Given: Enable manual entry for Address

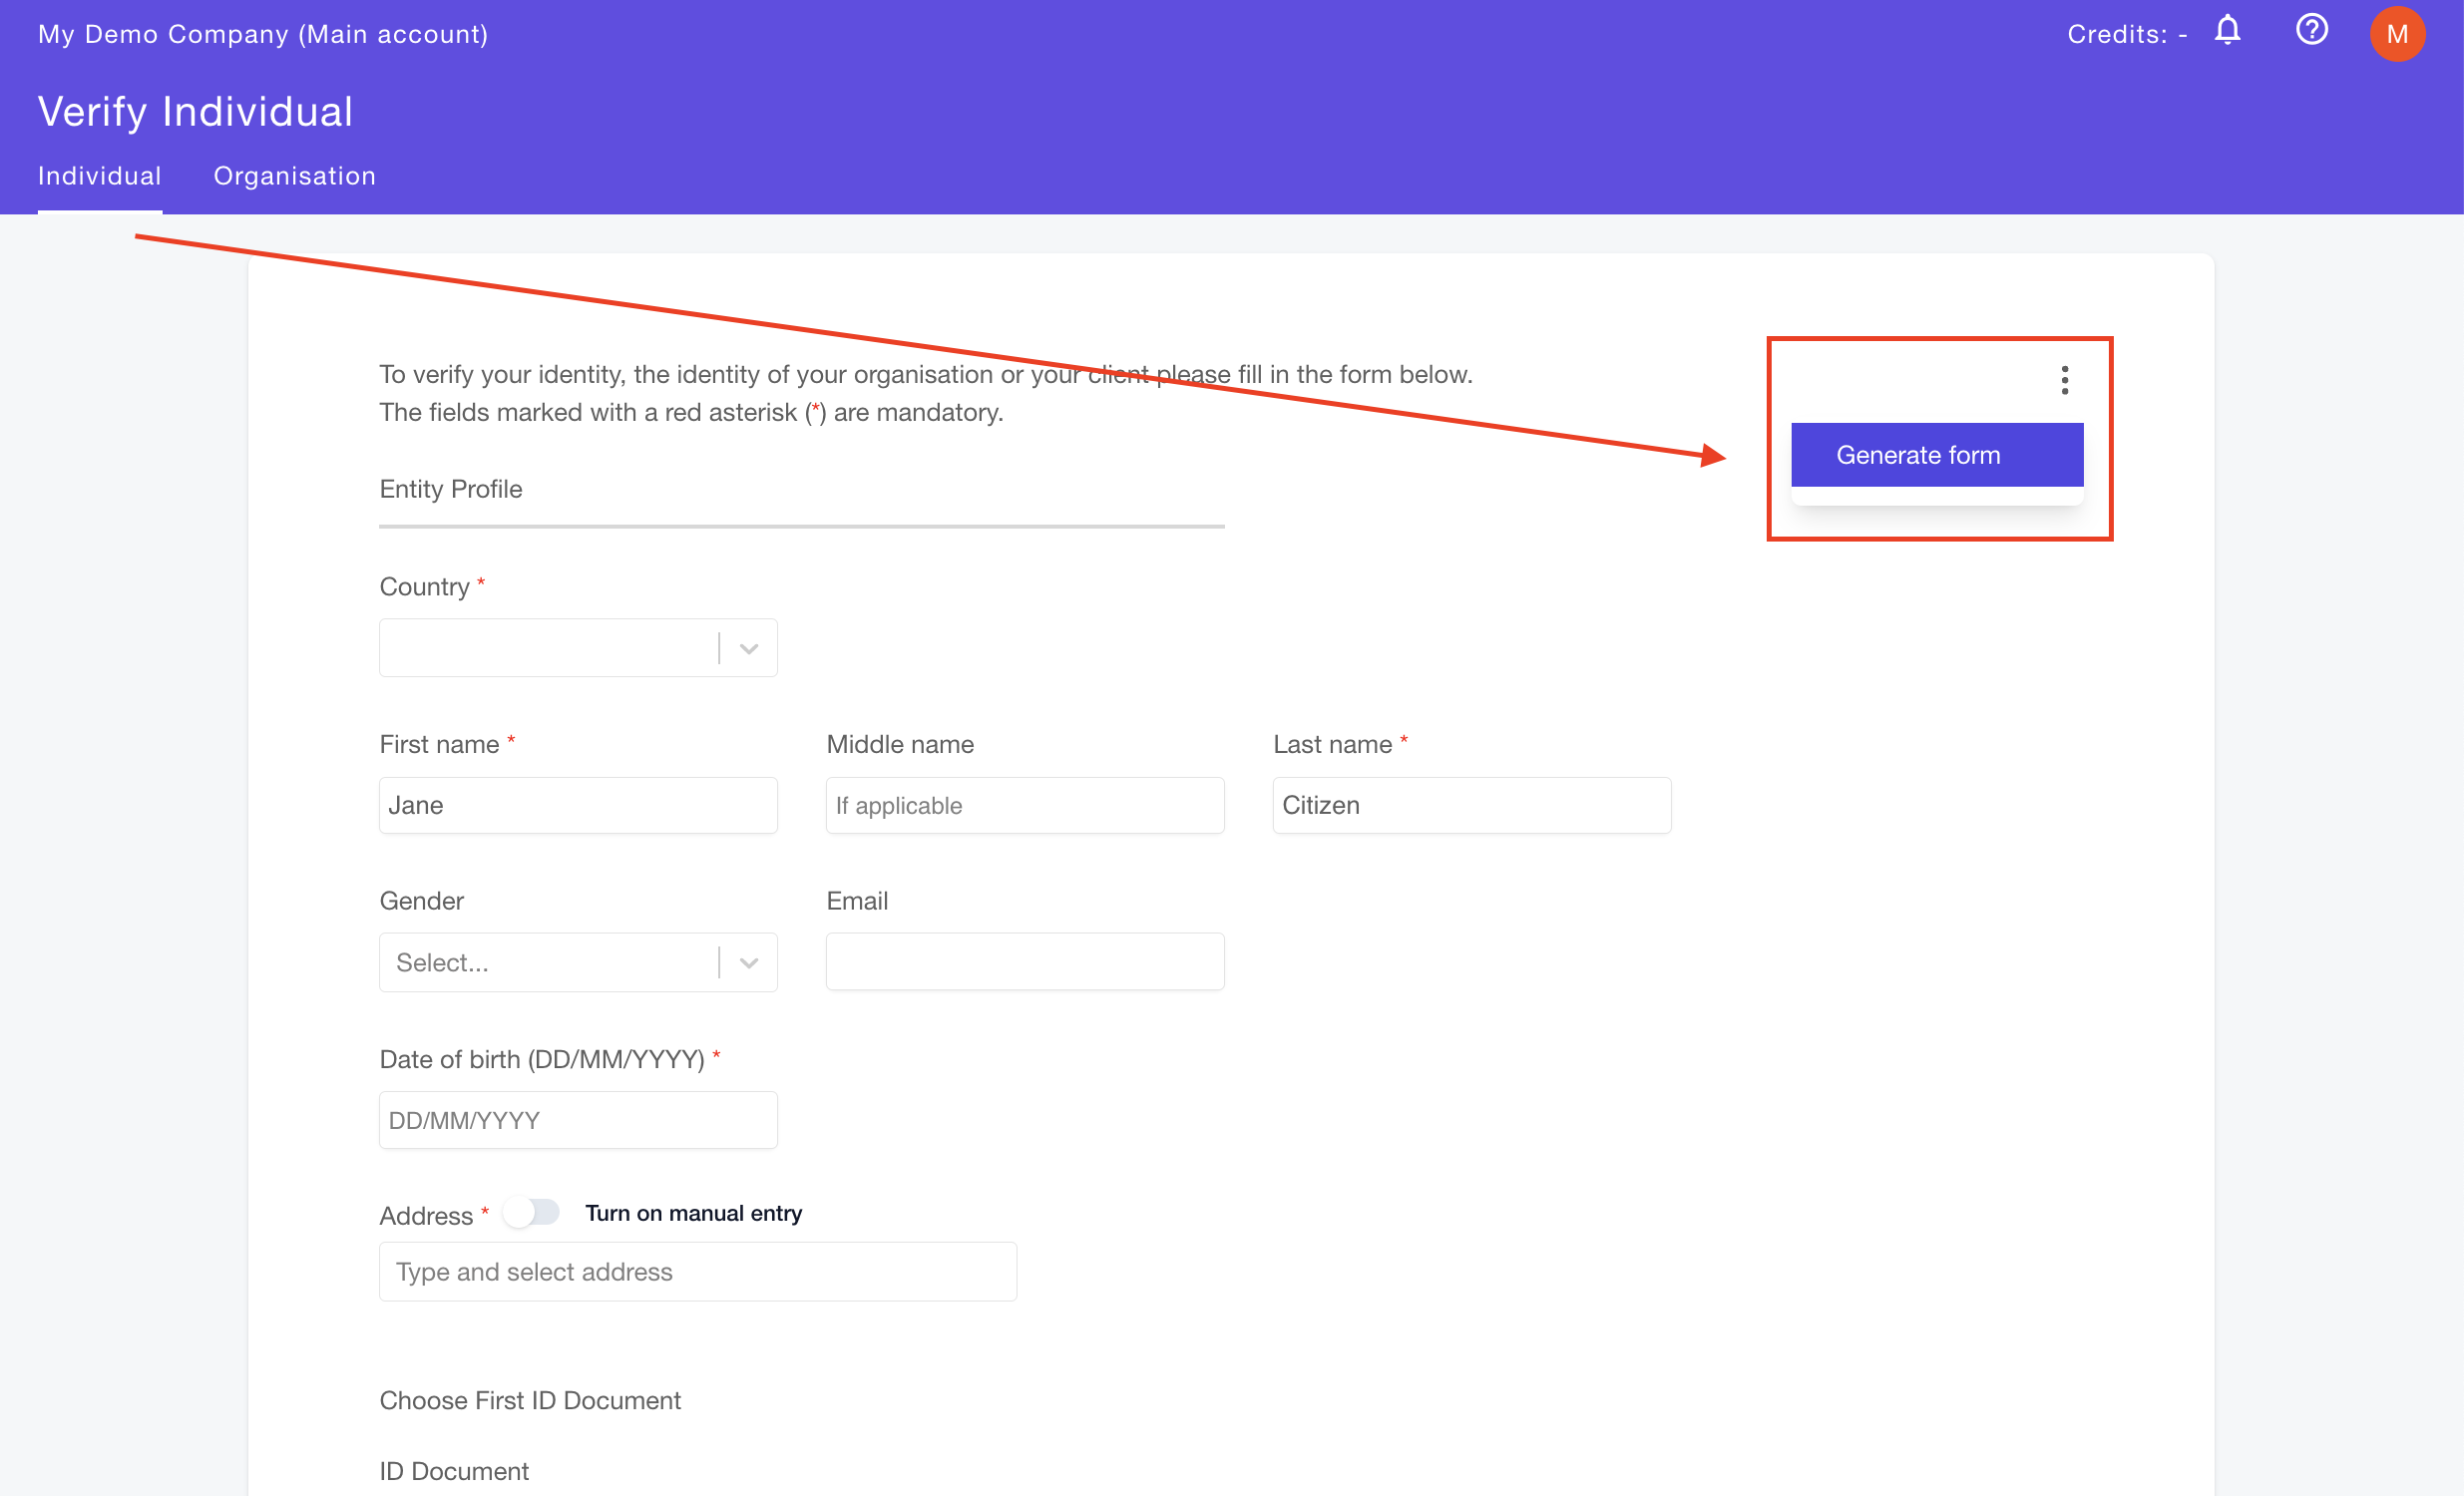Looking at the screenshot, I should tap(533, 1211).
